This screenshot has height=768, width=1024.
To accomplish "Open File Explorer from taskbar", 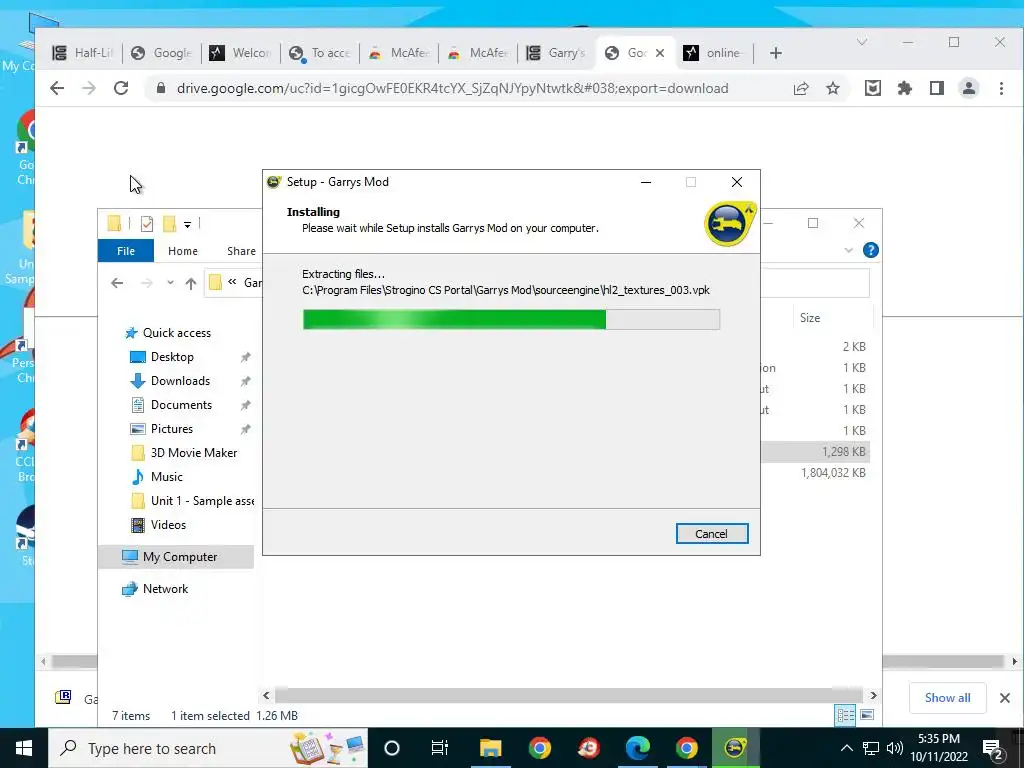I will point(490,748).
